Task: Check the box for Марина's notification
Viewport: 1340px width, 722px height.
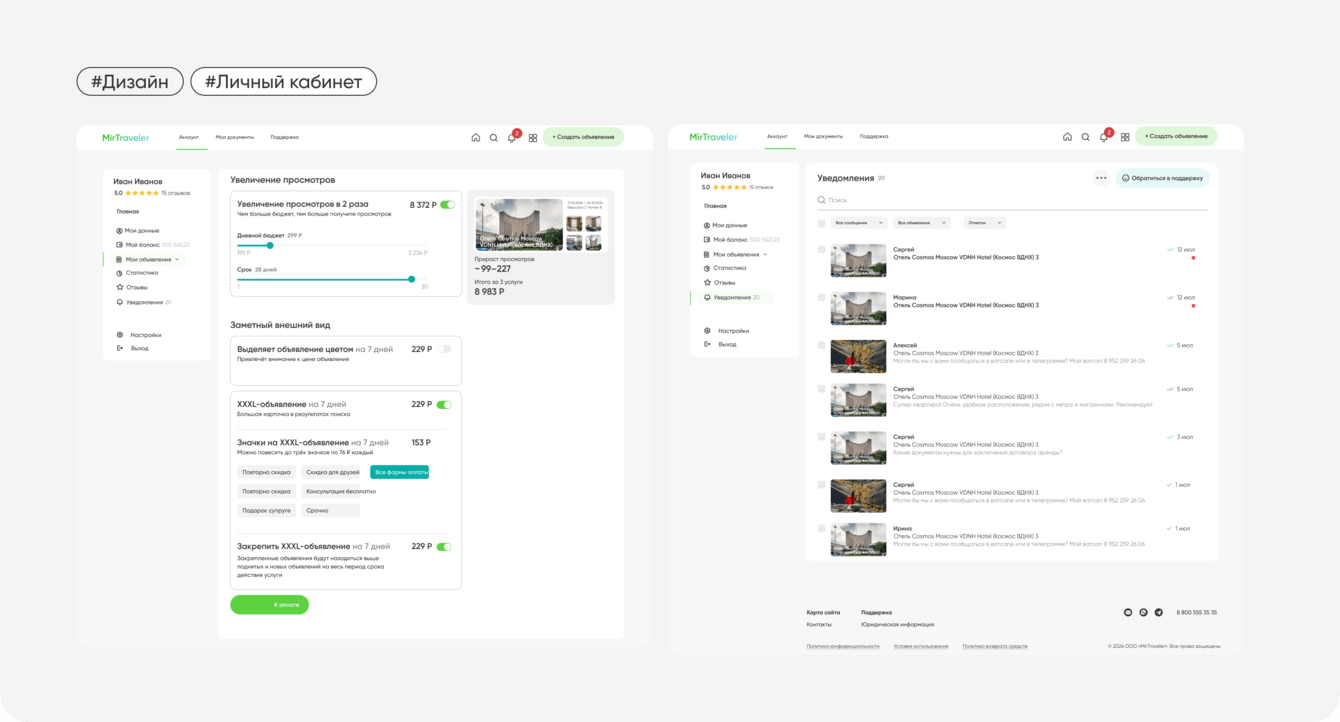Action: (822, 298)
